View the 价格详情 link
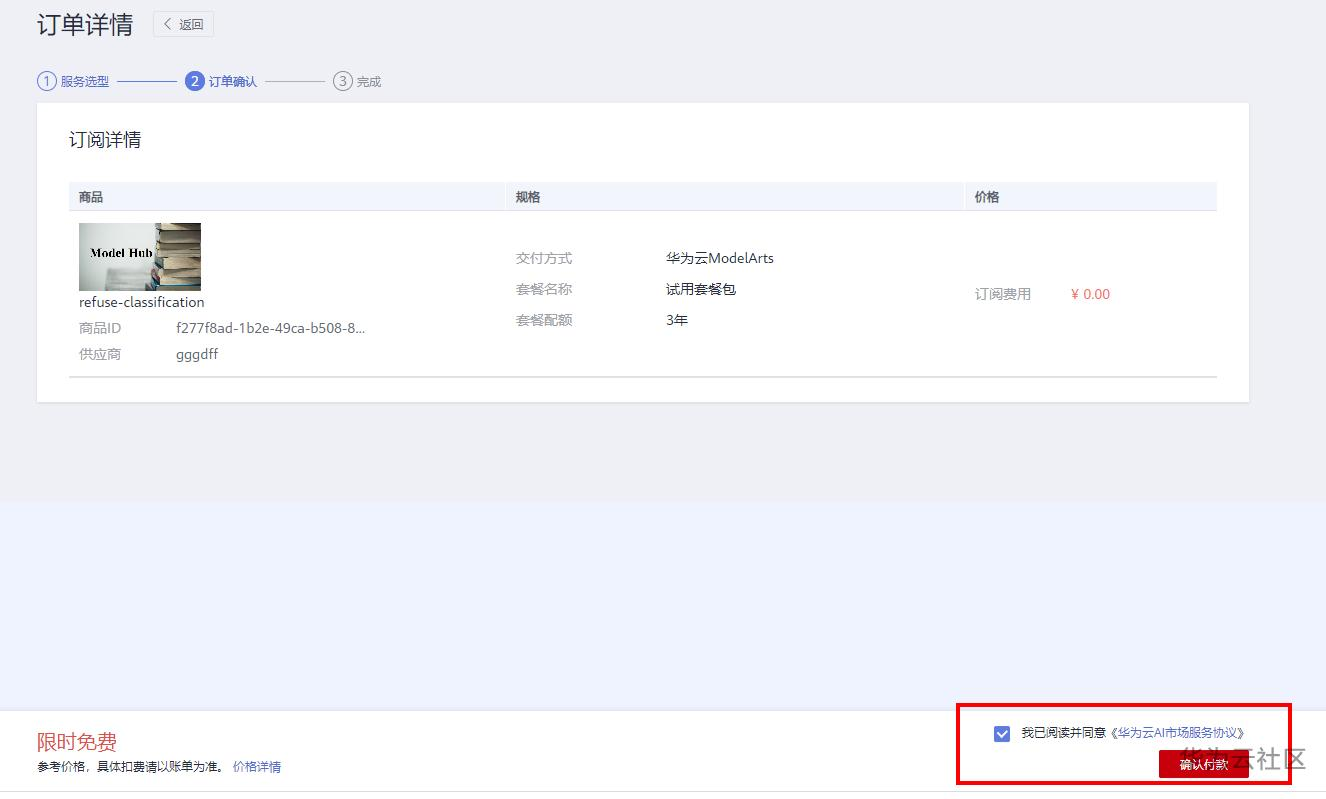 pyautogui.click(x=257, y=767)
